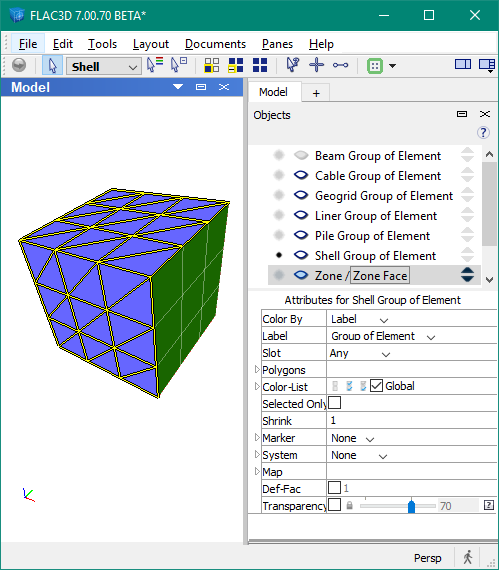Viewport: 499px width, 570px height.
Task: Click the crosshair center tool icon
Action: [317, 65]
